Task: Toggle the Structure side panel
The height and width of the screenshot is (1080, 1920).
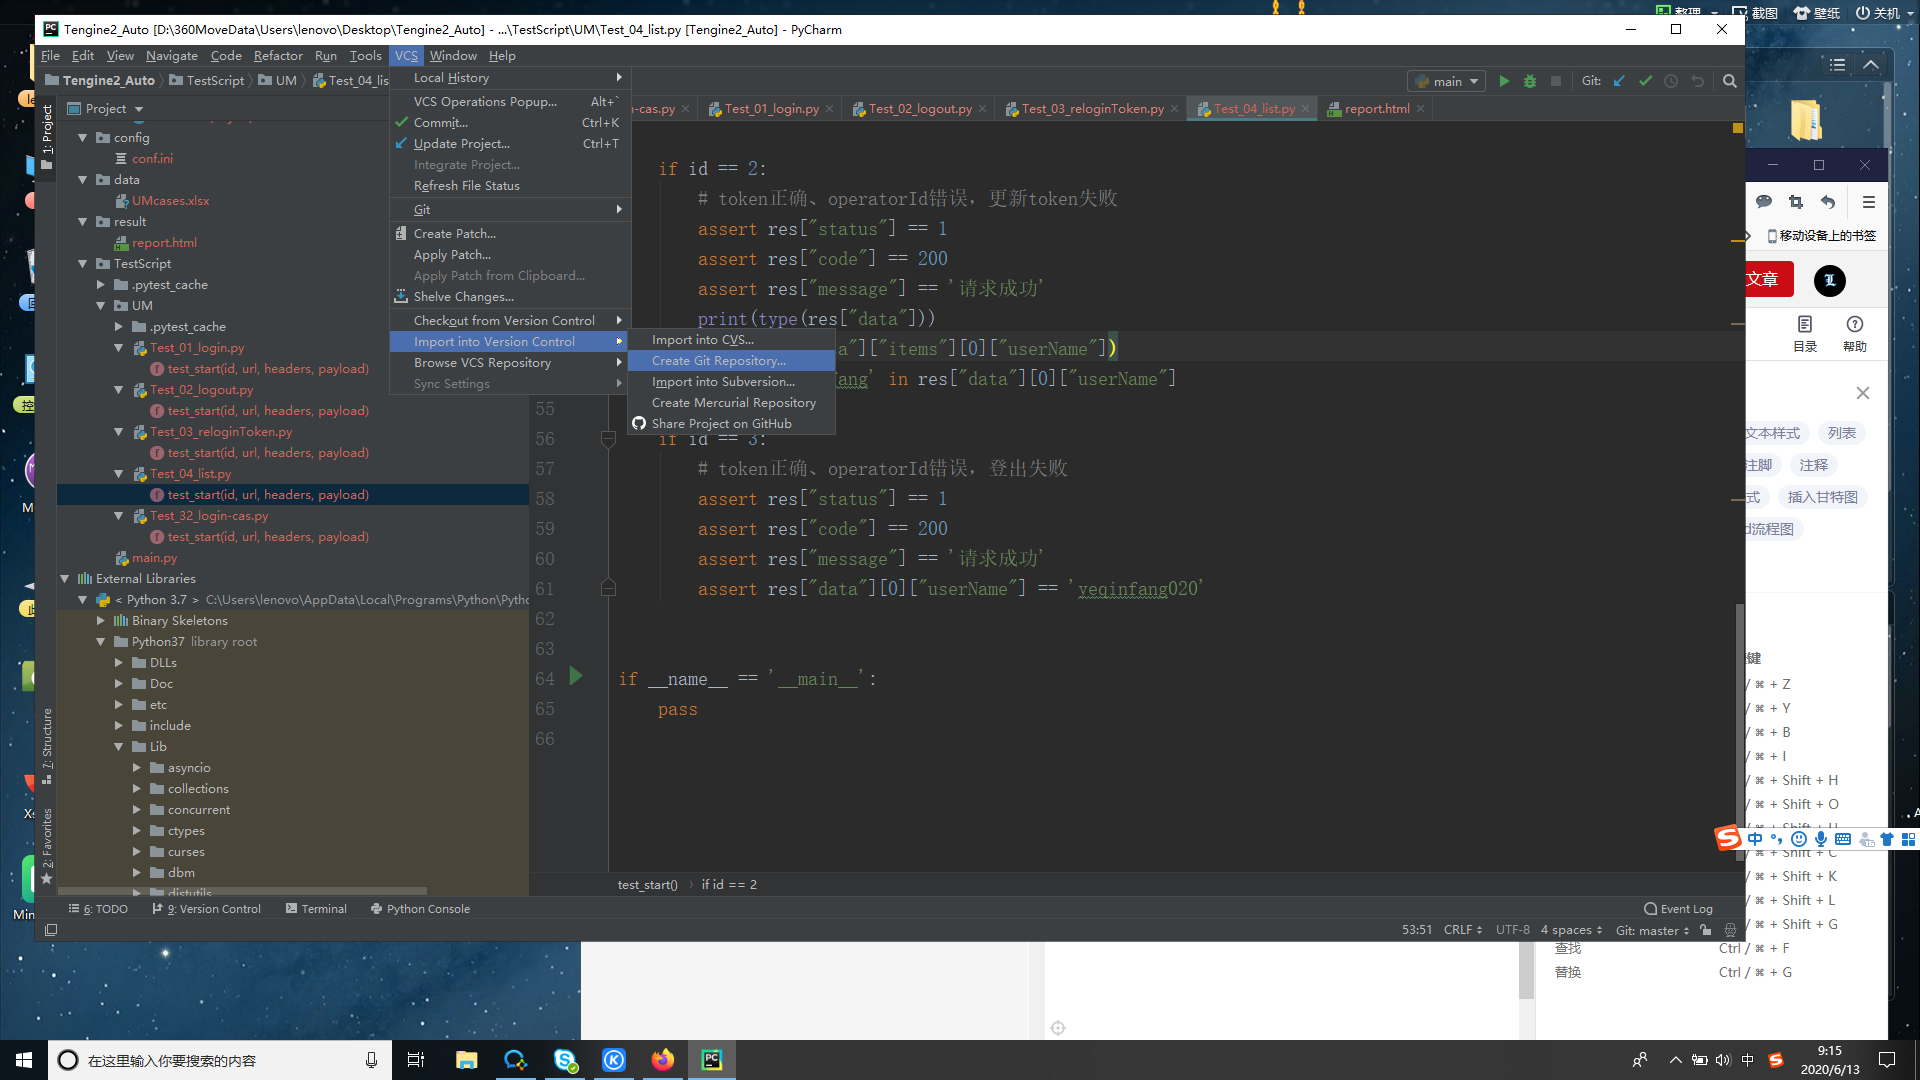Action: coord(47,746)
